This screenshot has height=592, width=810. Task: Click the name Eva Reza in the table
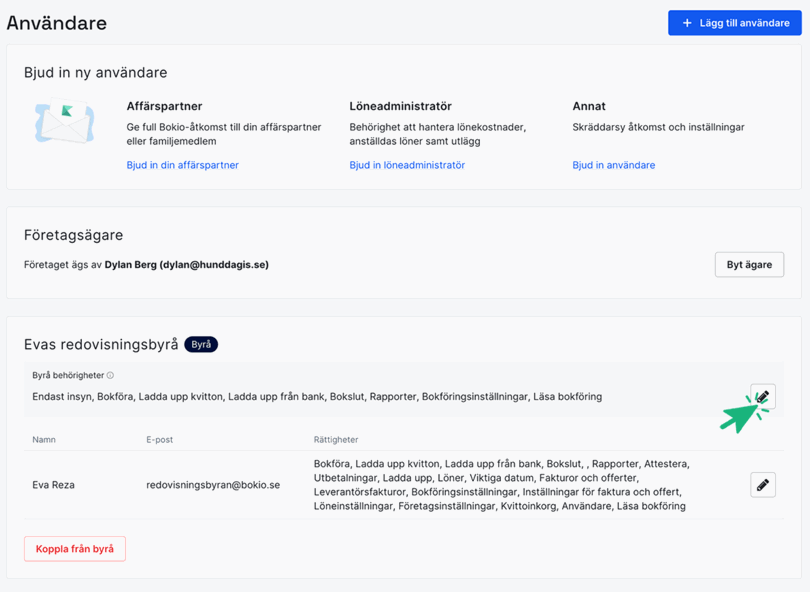tap(53, 485)
